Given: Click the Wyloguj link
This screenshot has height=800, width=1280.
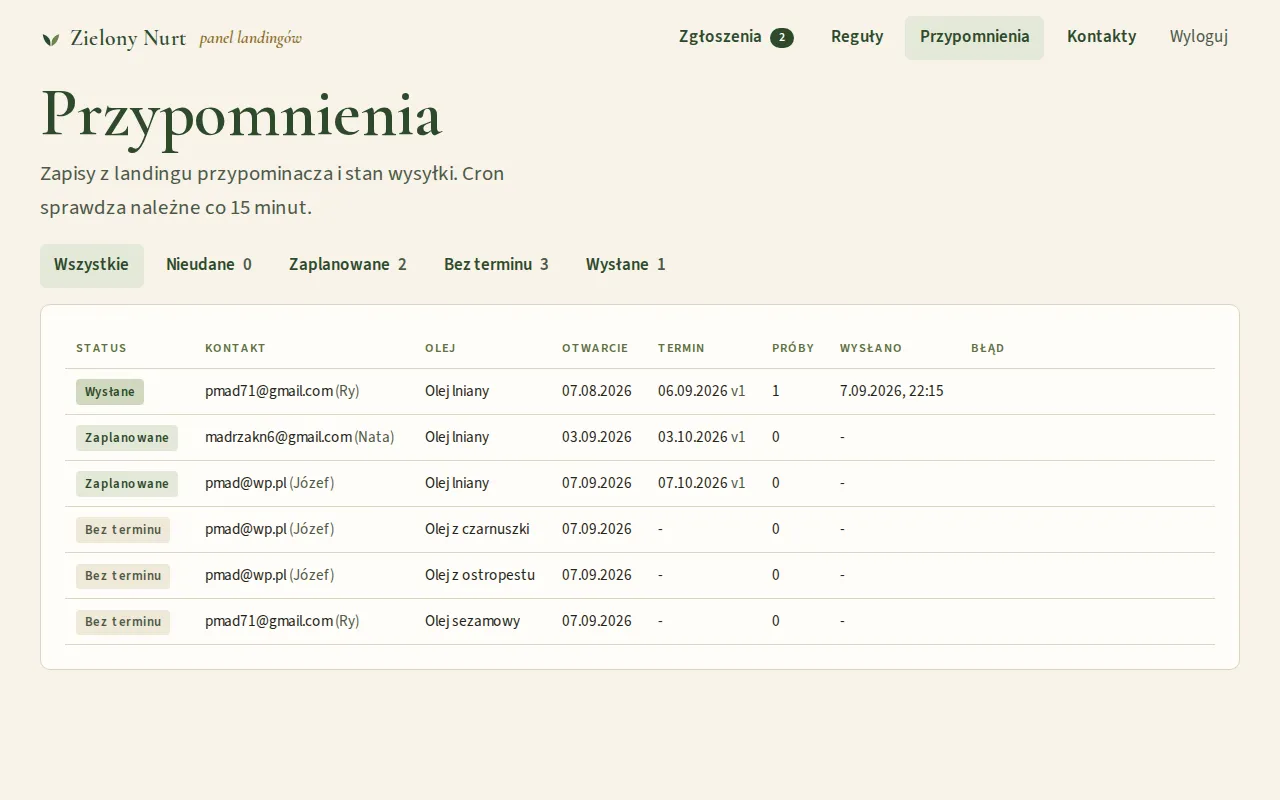Looking at the screenshot, I should point(1199,38).
